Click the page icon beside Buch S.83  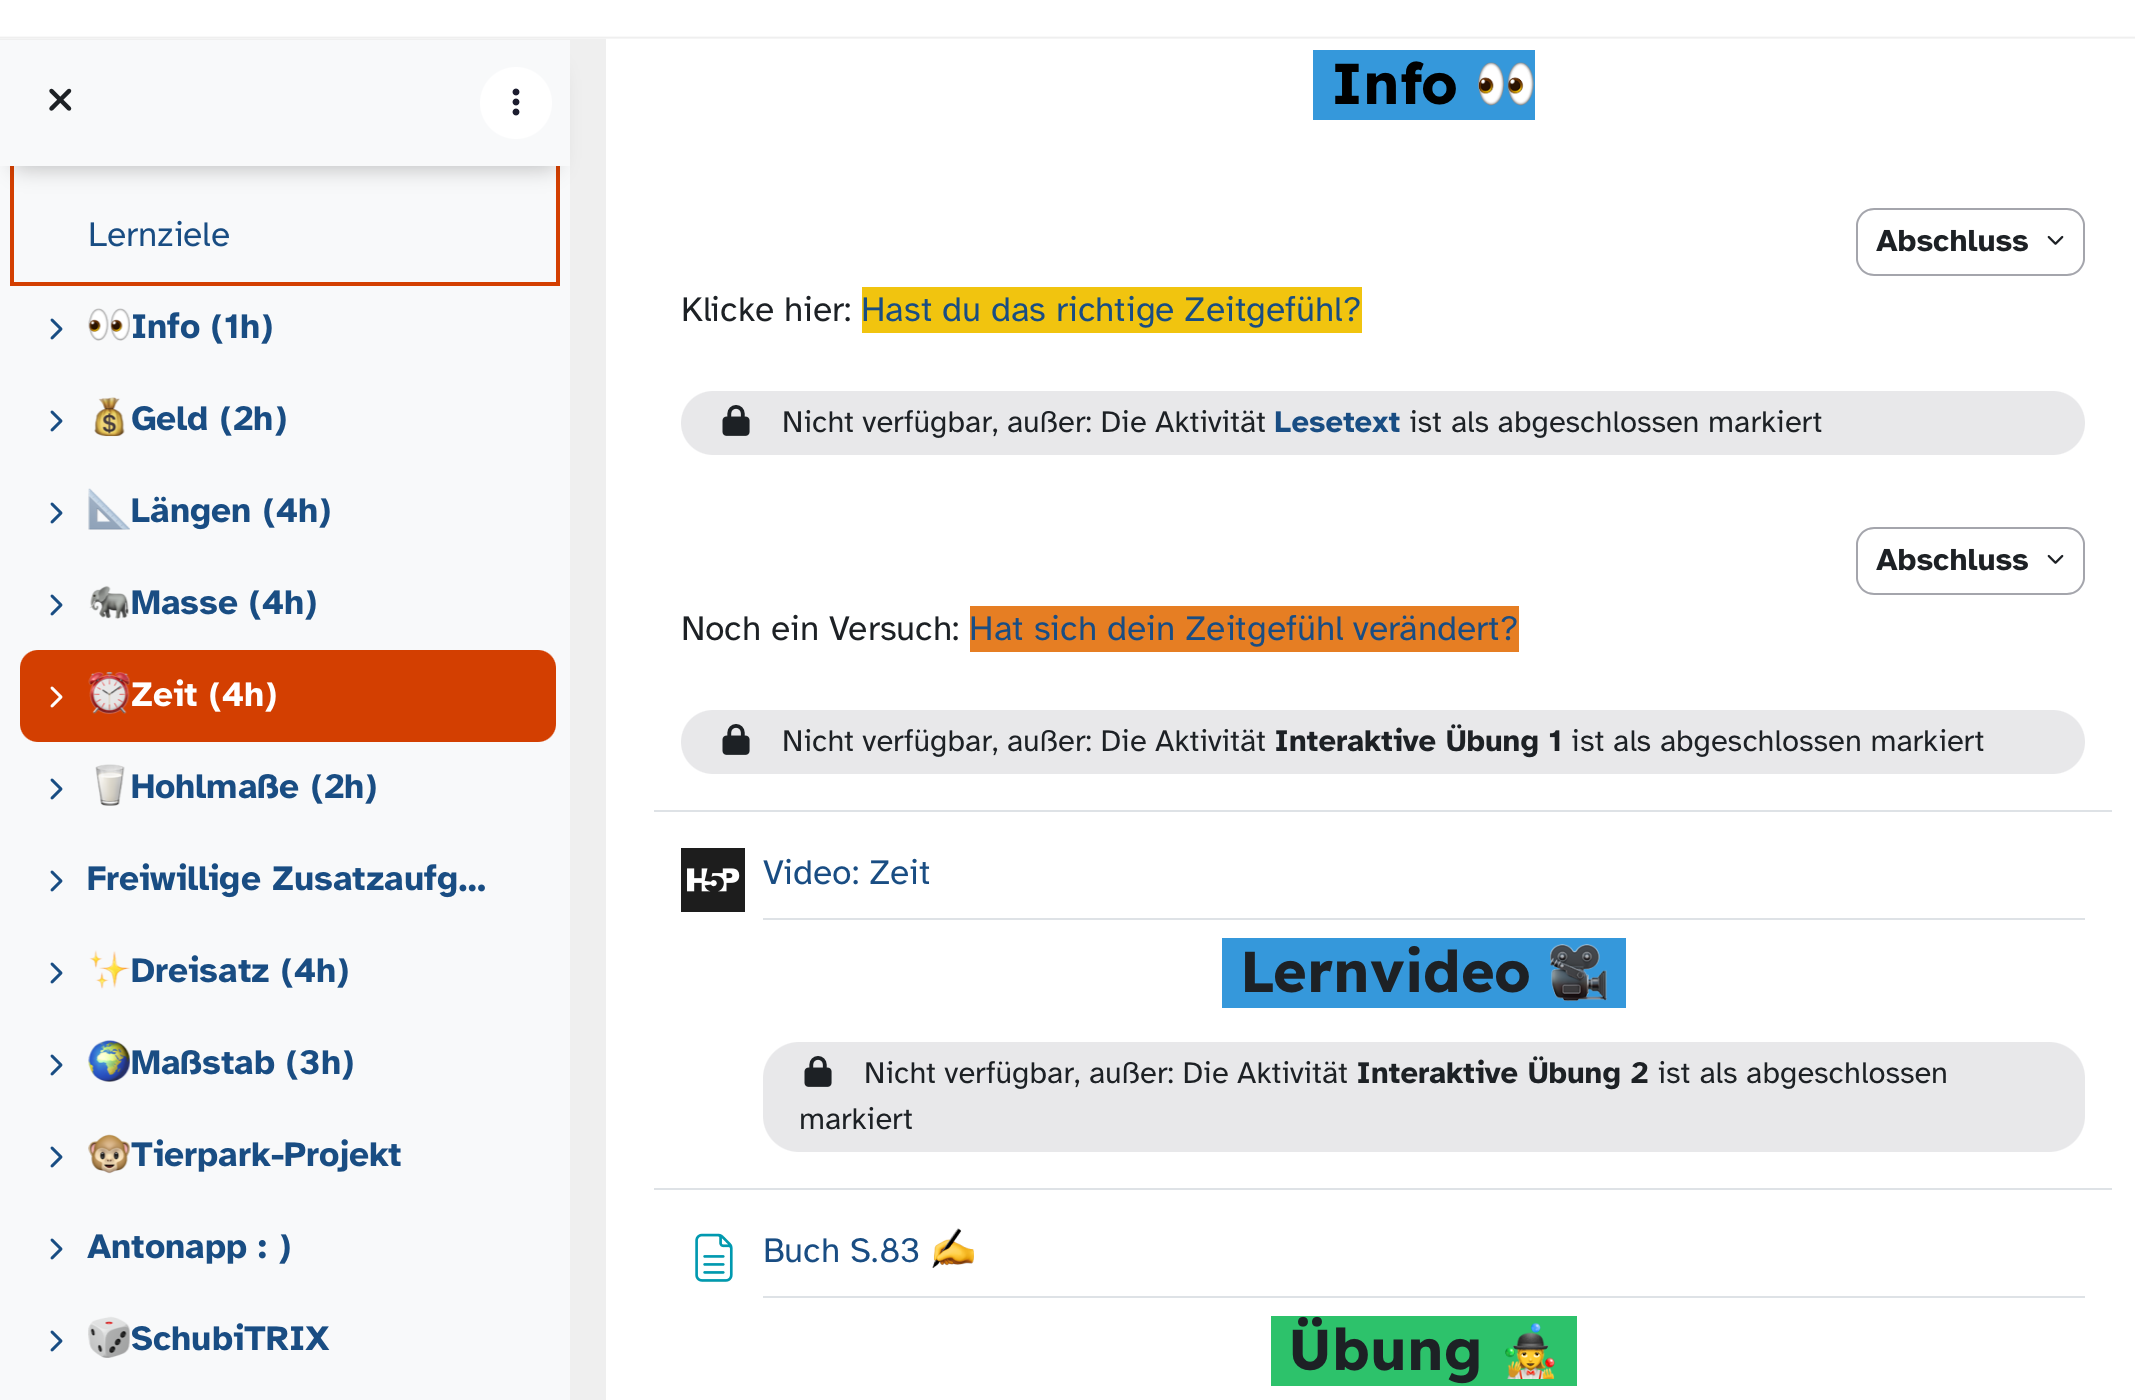click(713, 1257)
